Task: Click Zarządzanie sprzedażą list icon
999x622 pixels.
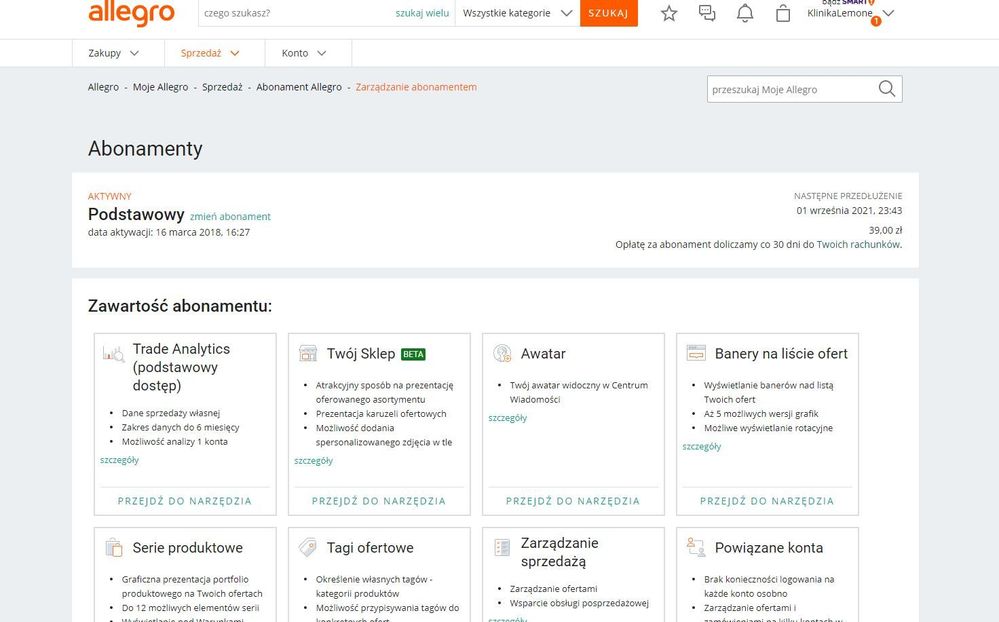Action: [x=503, y=547]
